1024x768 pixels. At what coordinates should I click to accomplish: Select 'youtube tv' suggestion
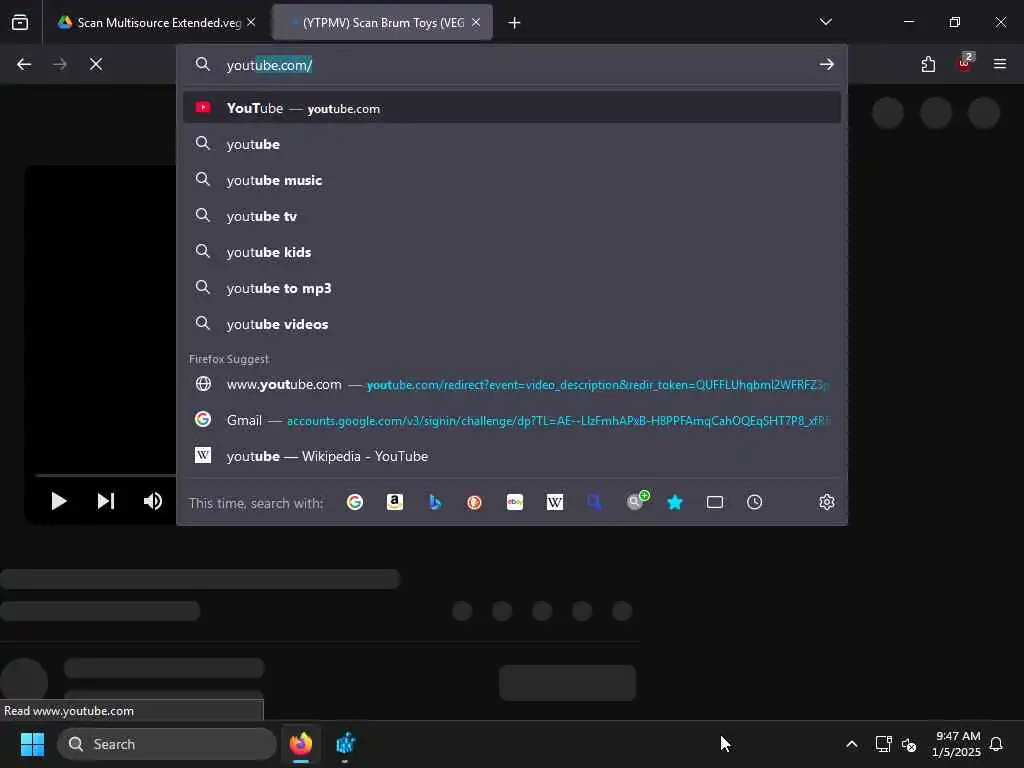point(512,216)
